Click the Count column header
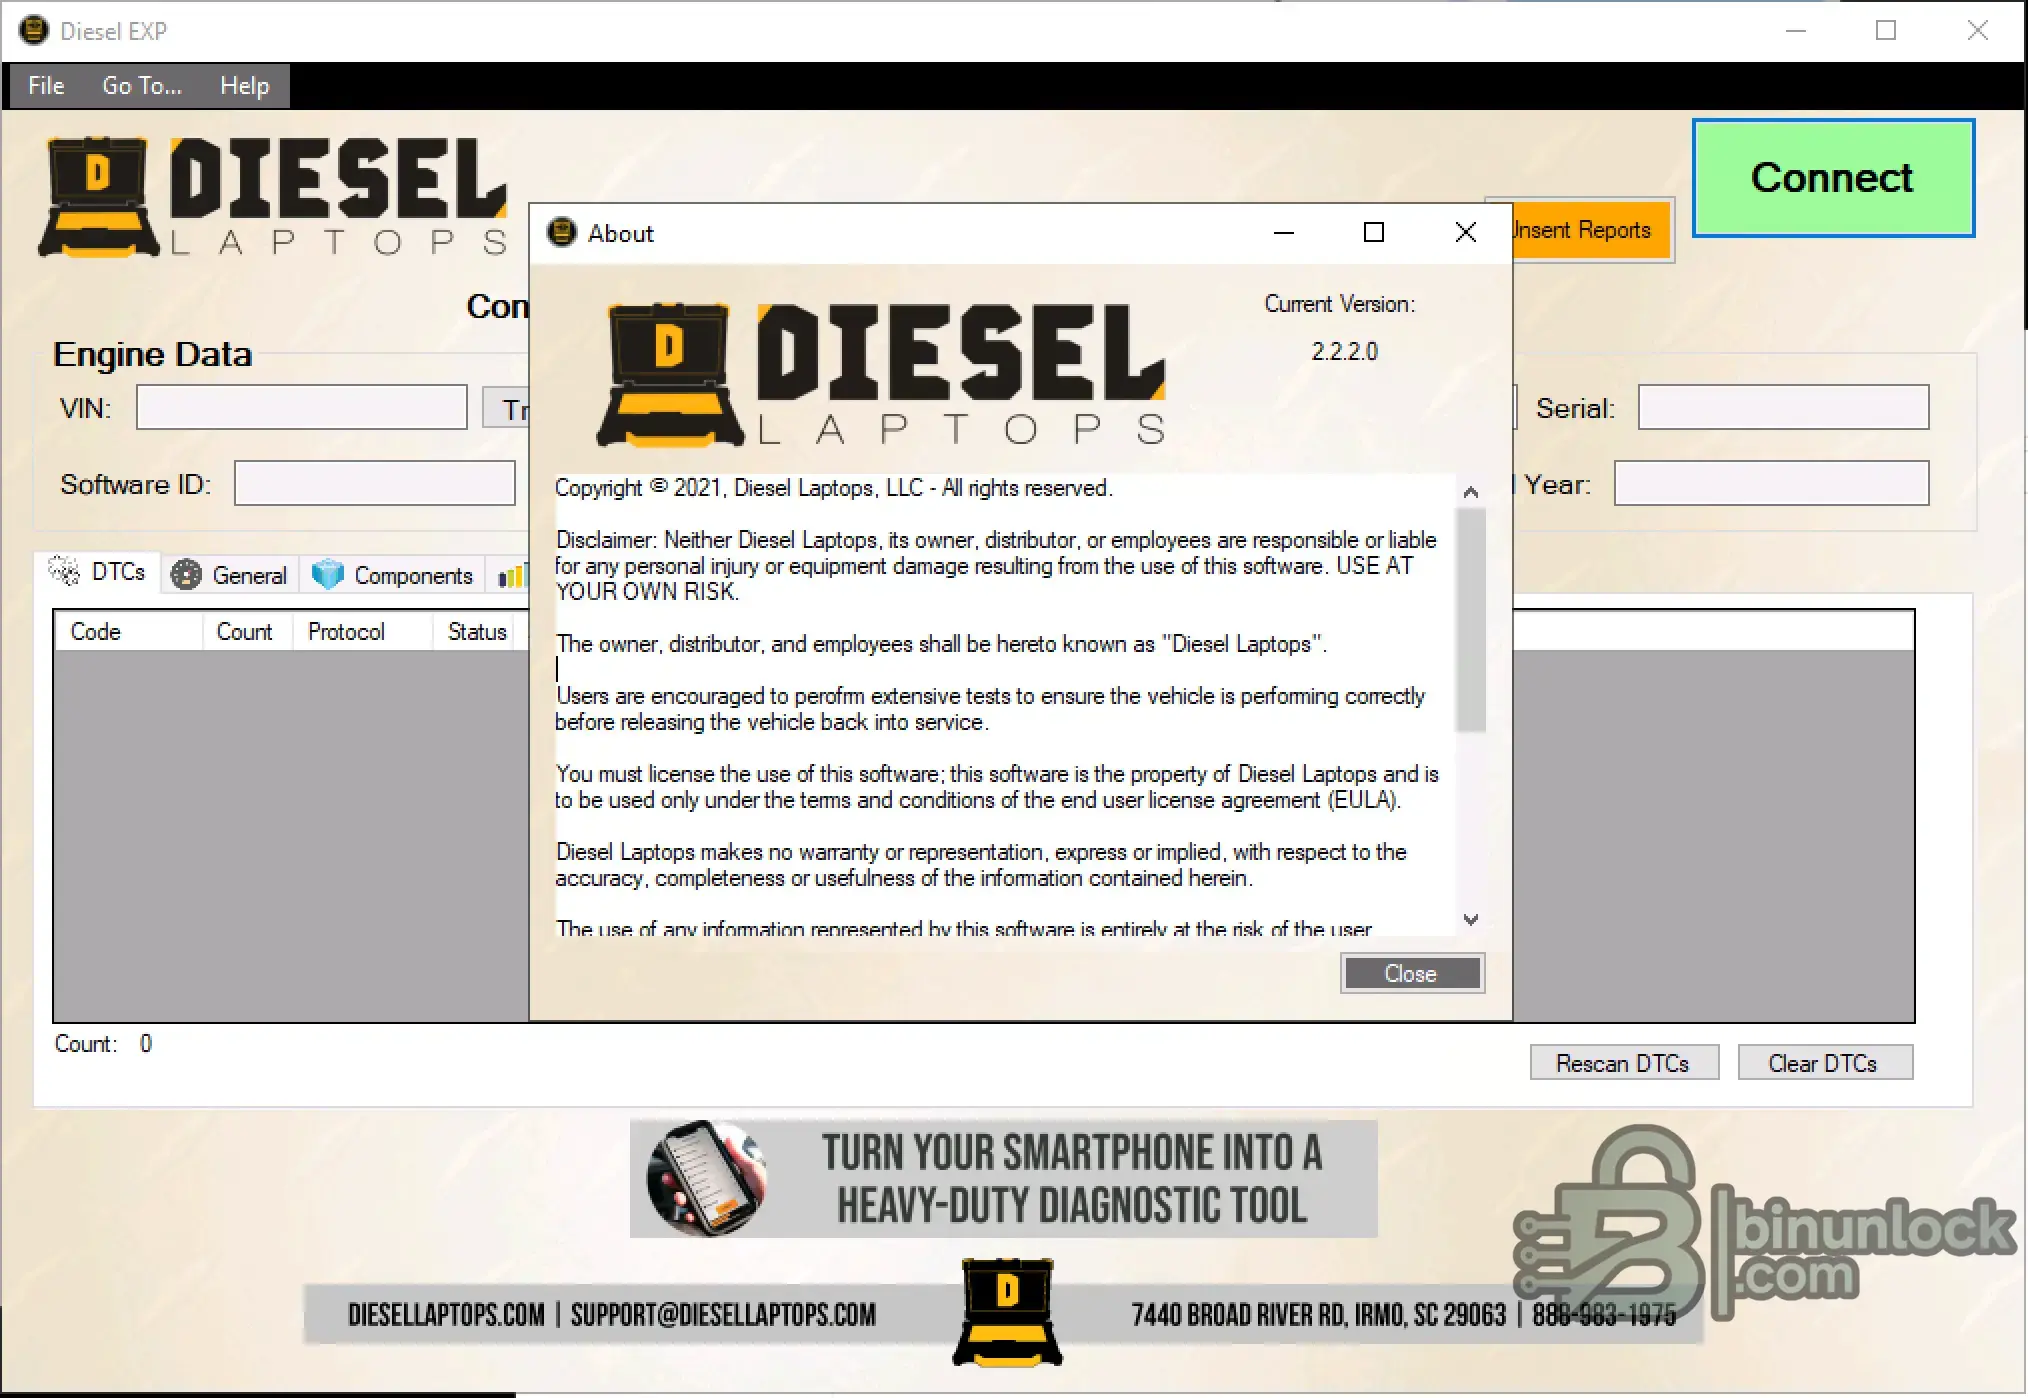 click(x=247, y=632)
